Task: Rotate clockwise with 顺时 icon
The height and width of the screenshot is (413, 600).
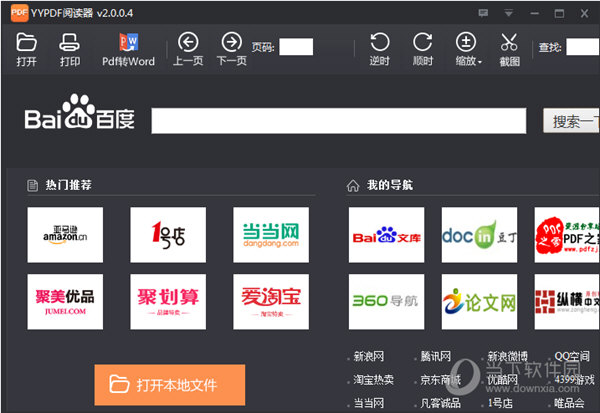Action: 423,50
